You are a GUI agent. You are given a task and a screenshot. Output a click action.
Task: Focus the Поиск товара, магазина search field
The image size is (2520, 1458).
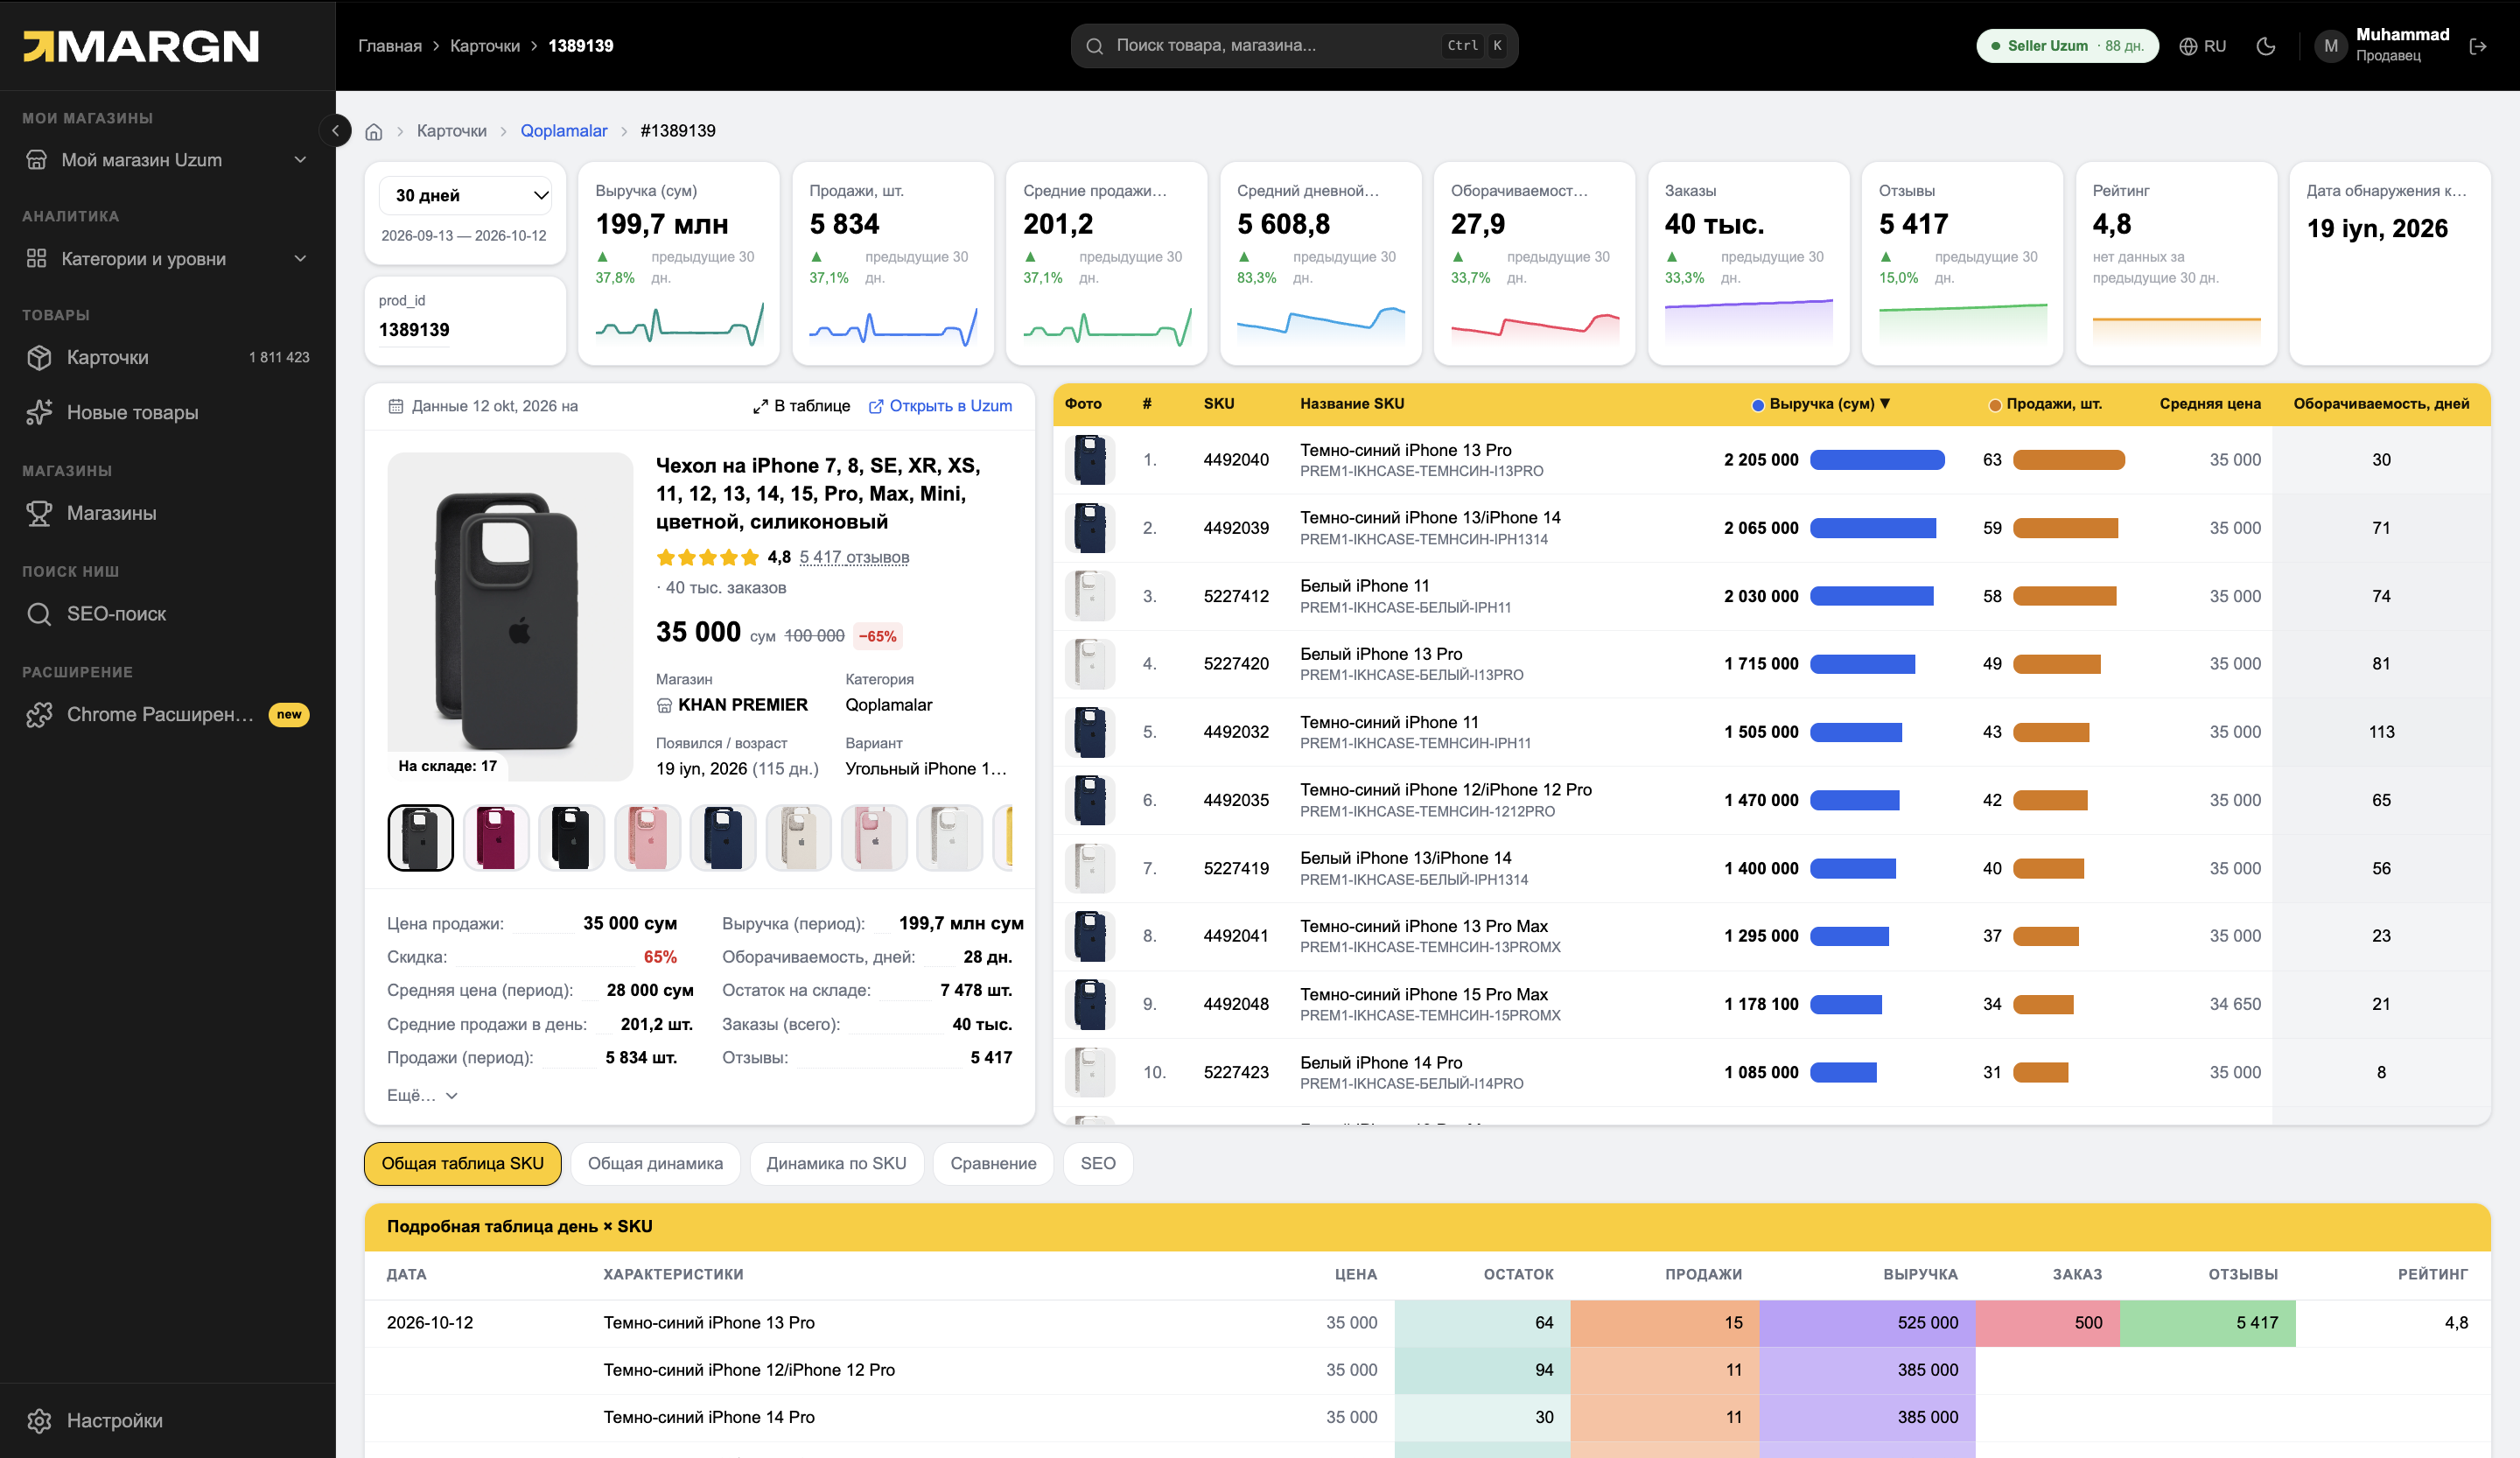point(1294,46)
